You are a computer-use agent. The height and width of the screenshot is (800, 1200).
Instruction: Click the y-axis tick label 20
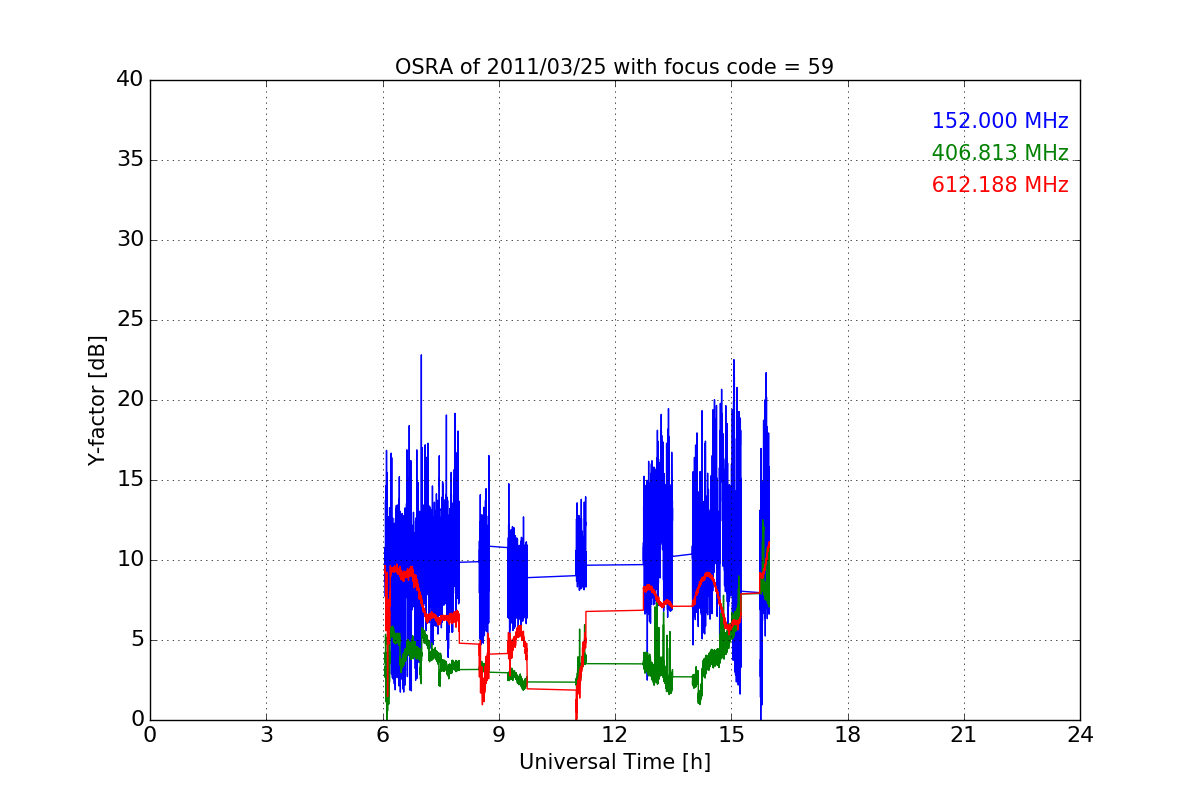click(x=130, y=400)
